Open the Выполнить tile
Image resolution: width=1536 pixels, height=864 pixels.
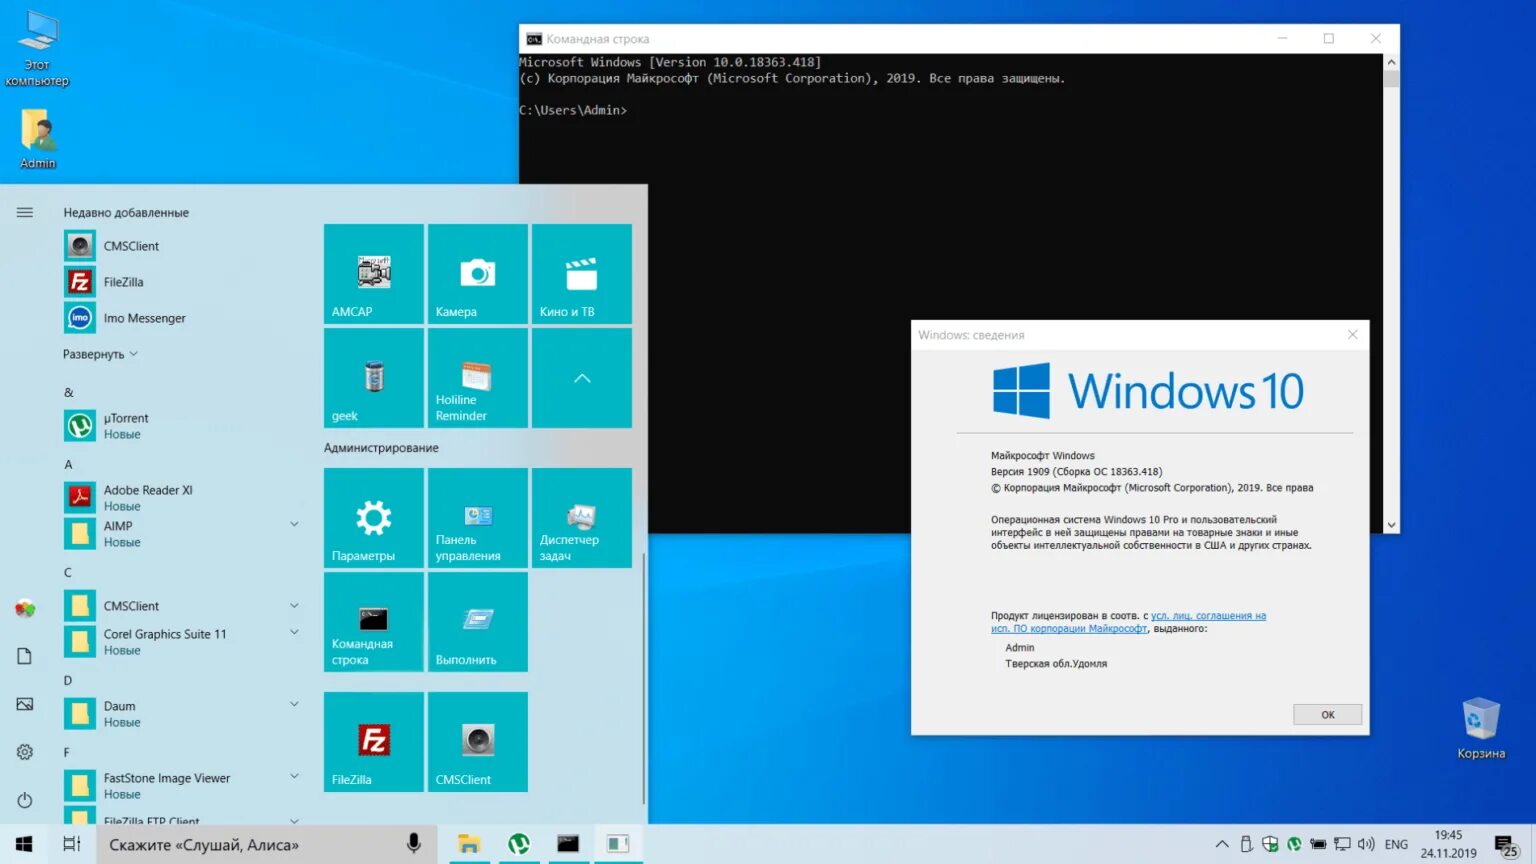pos(478,622)
